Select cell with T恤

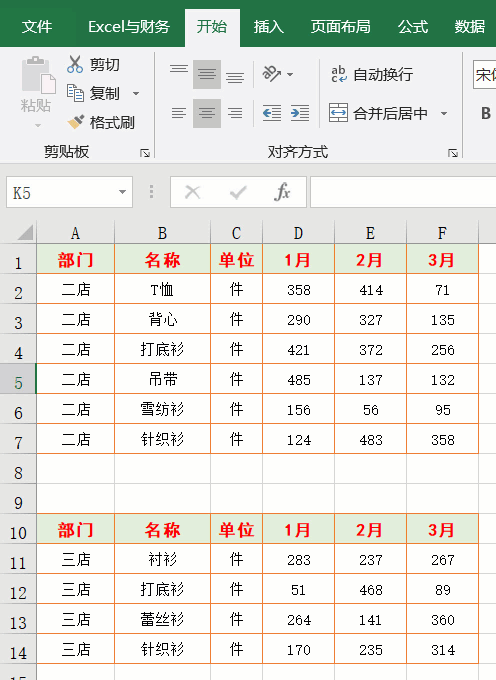tap(162, 289)
